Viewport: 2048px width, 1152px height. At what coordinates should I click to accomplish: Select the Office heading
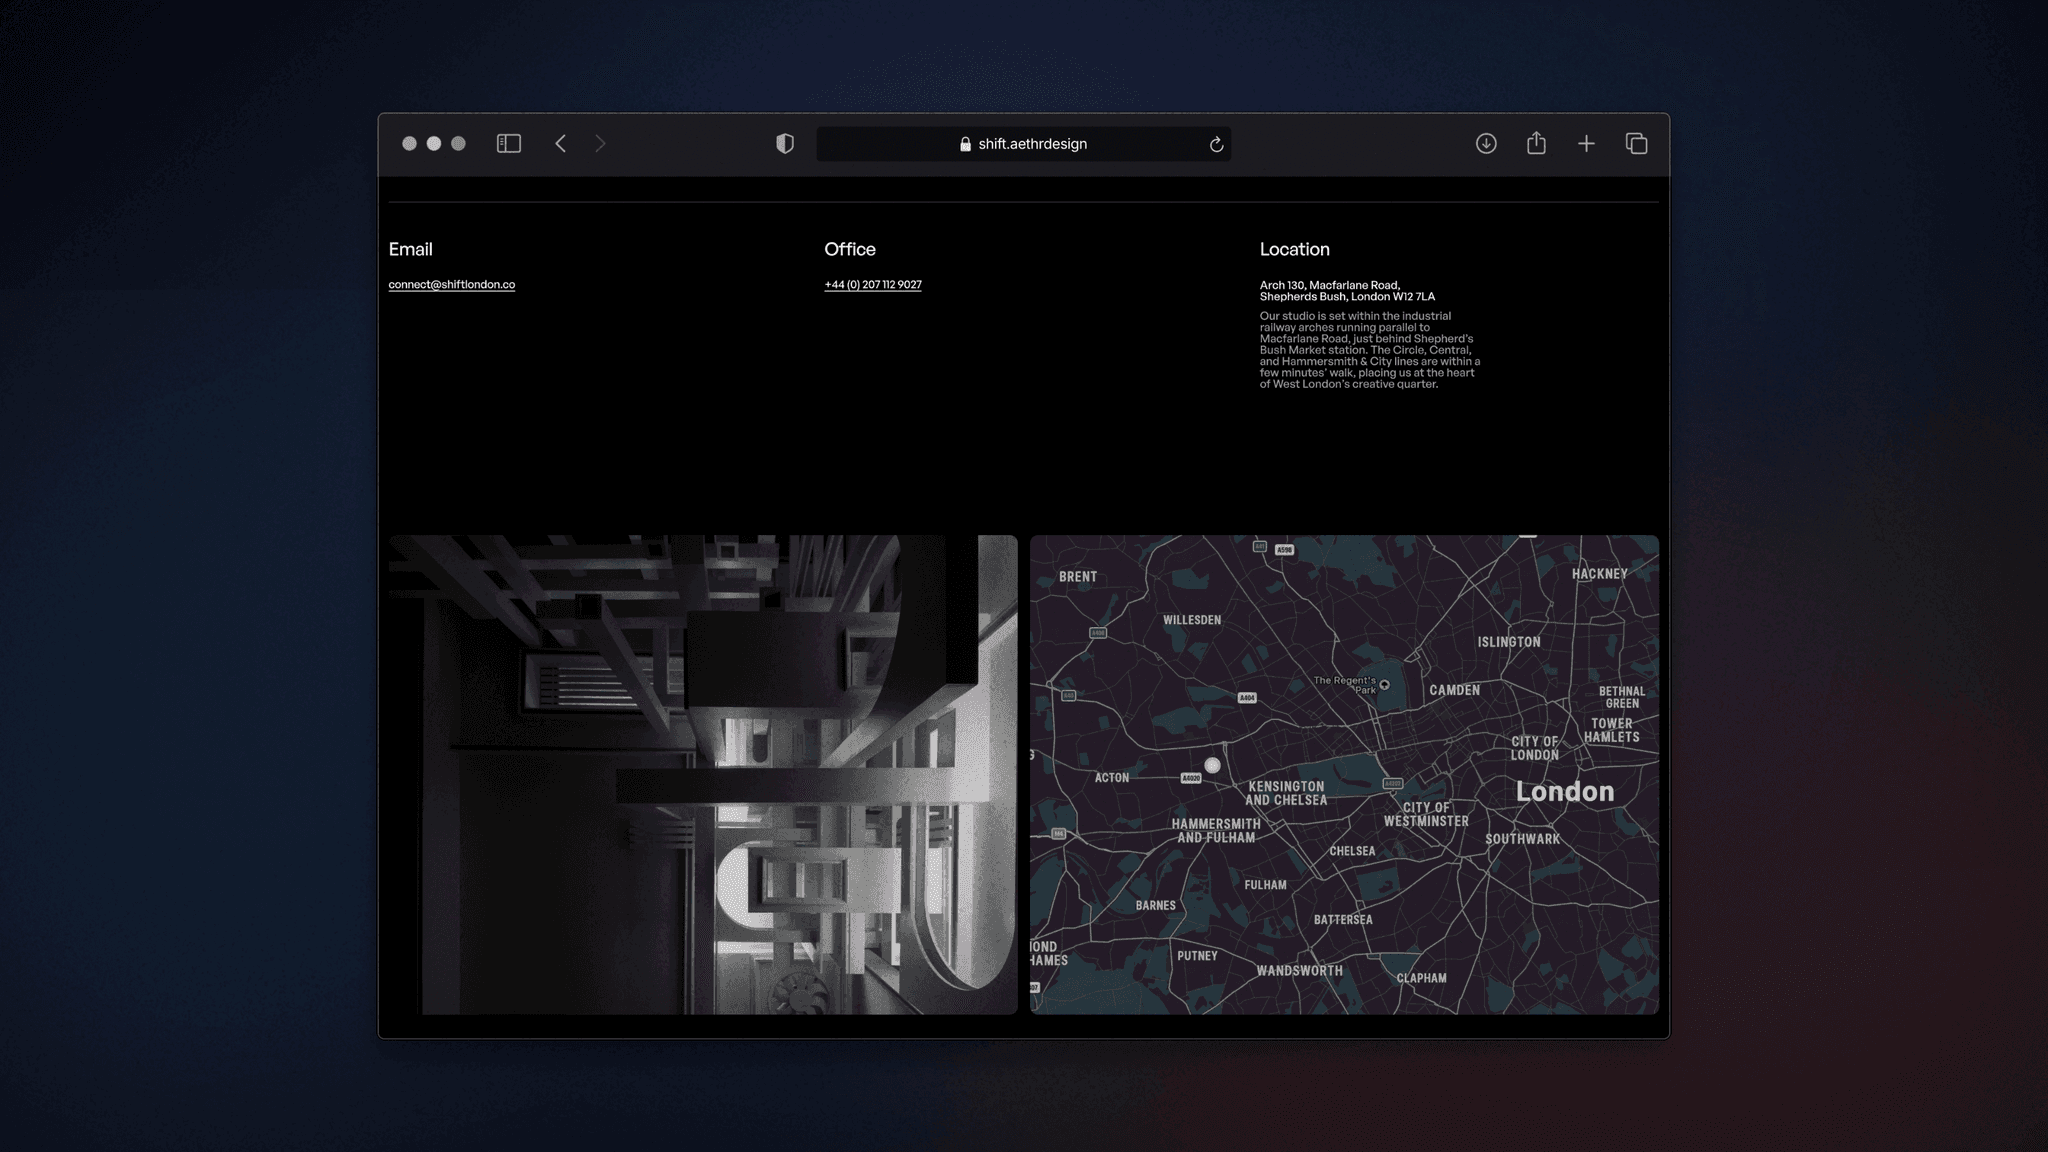click(850, 249)
